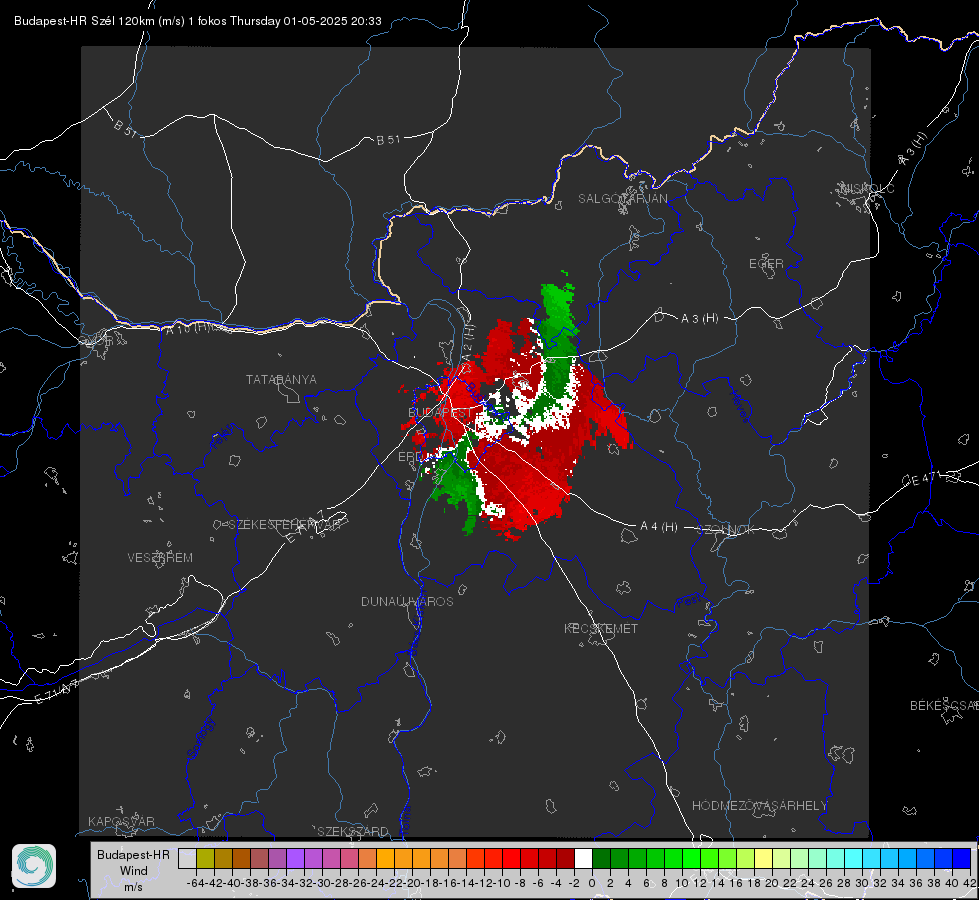The height and width of the screenshot is (900, 979).
Task: Select the light gray swatch below -64
Action: pyautogui.click(x=187, y=858)
